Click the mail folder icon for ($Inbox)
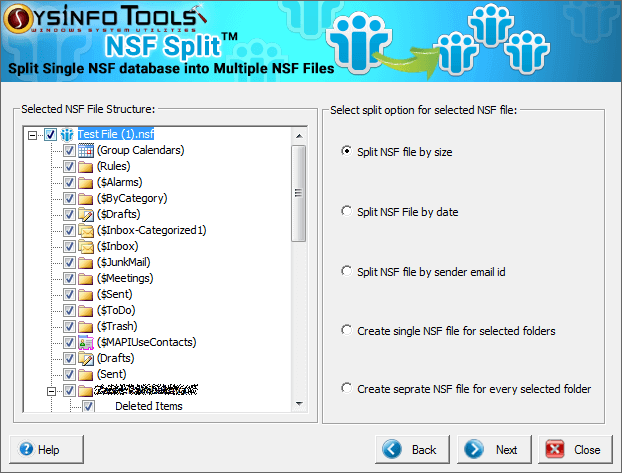This screenshot has width=622, height=473. [86, 246]
